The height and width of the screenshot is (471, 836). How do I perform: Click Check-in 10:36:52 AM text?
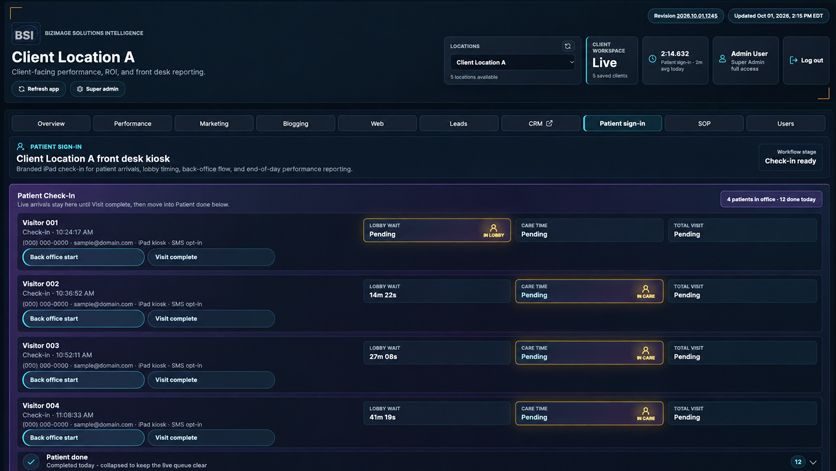pyautogui.click(x=58, y=293)
